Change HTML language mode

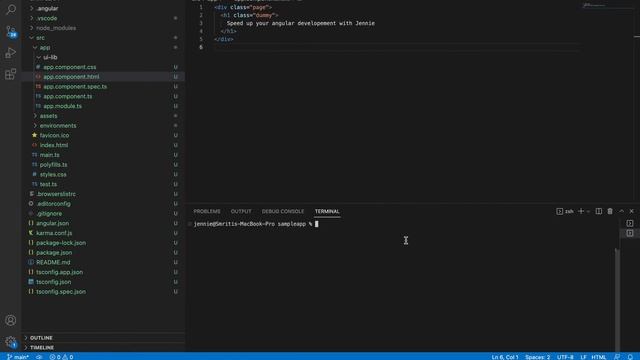coord(599,357)
